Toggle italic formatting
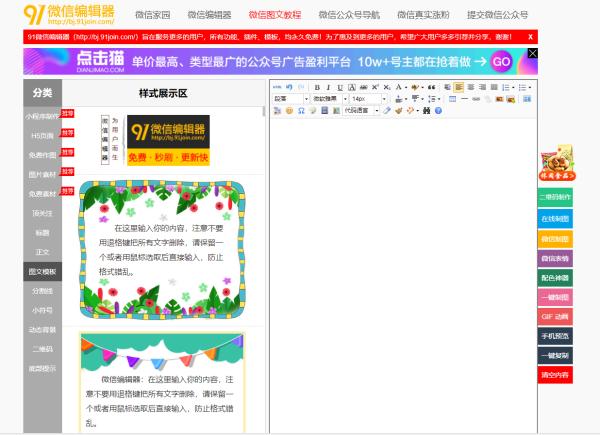The image size is (600, 435). [x=328, y=87]
